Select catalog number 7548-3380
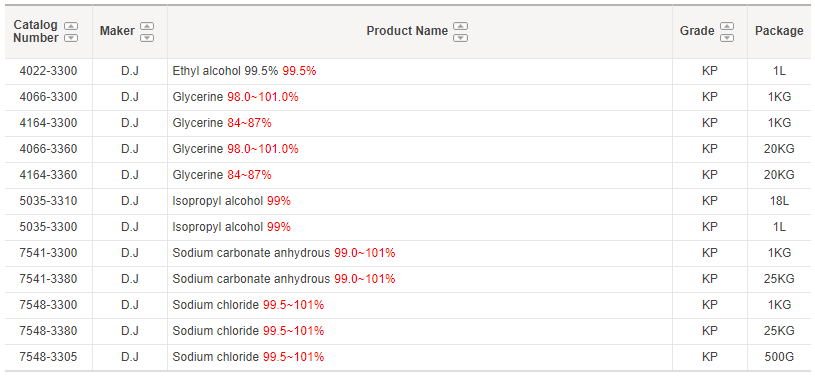Image resolution: width=815 pixels, height=377 pixels. point(48,331)
